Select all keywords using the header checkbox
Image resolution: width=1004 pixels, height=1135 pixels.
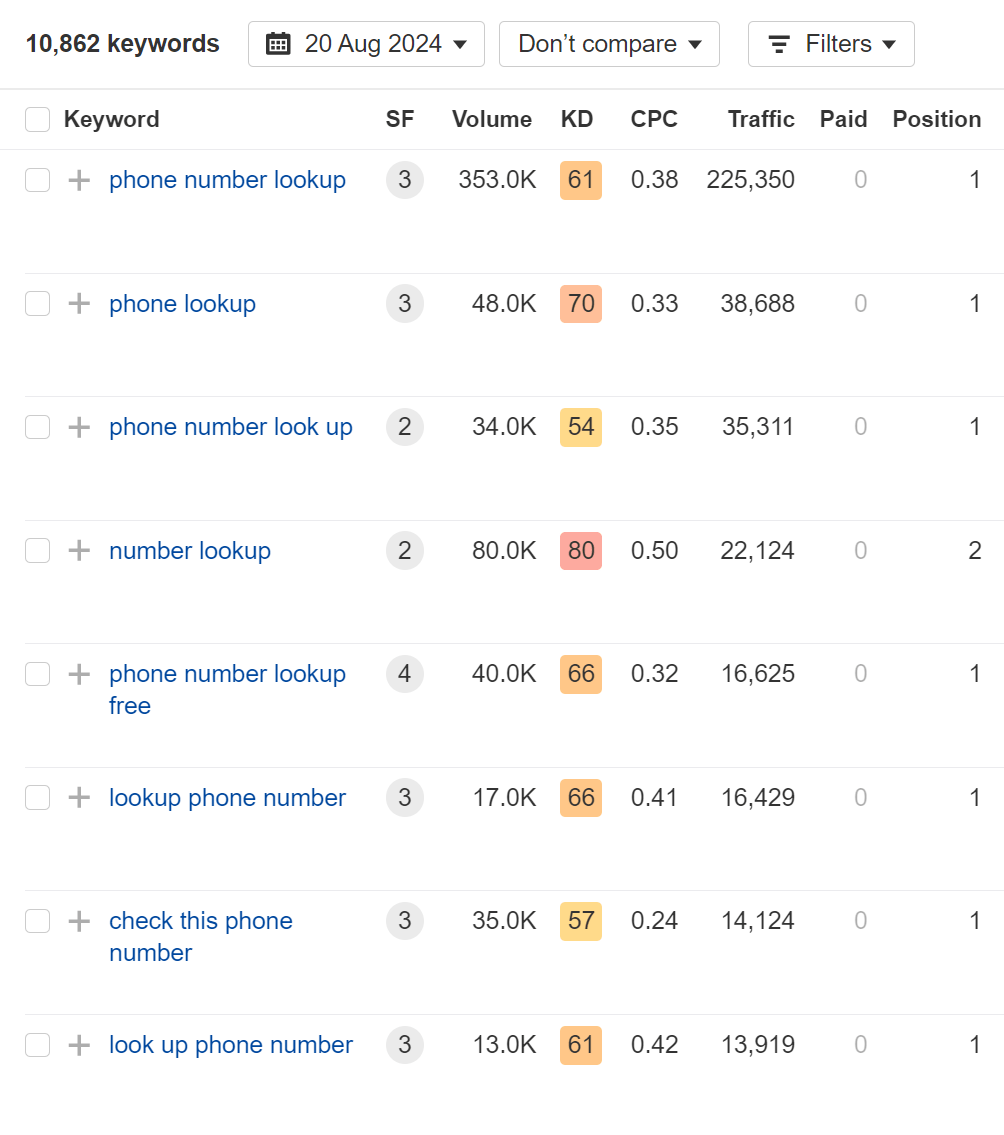(37, 118)
